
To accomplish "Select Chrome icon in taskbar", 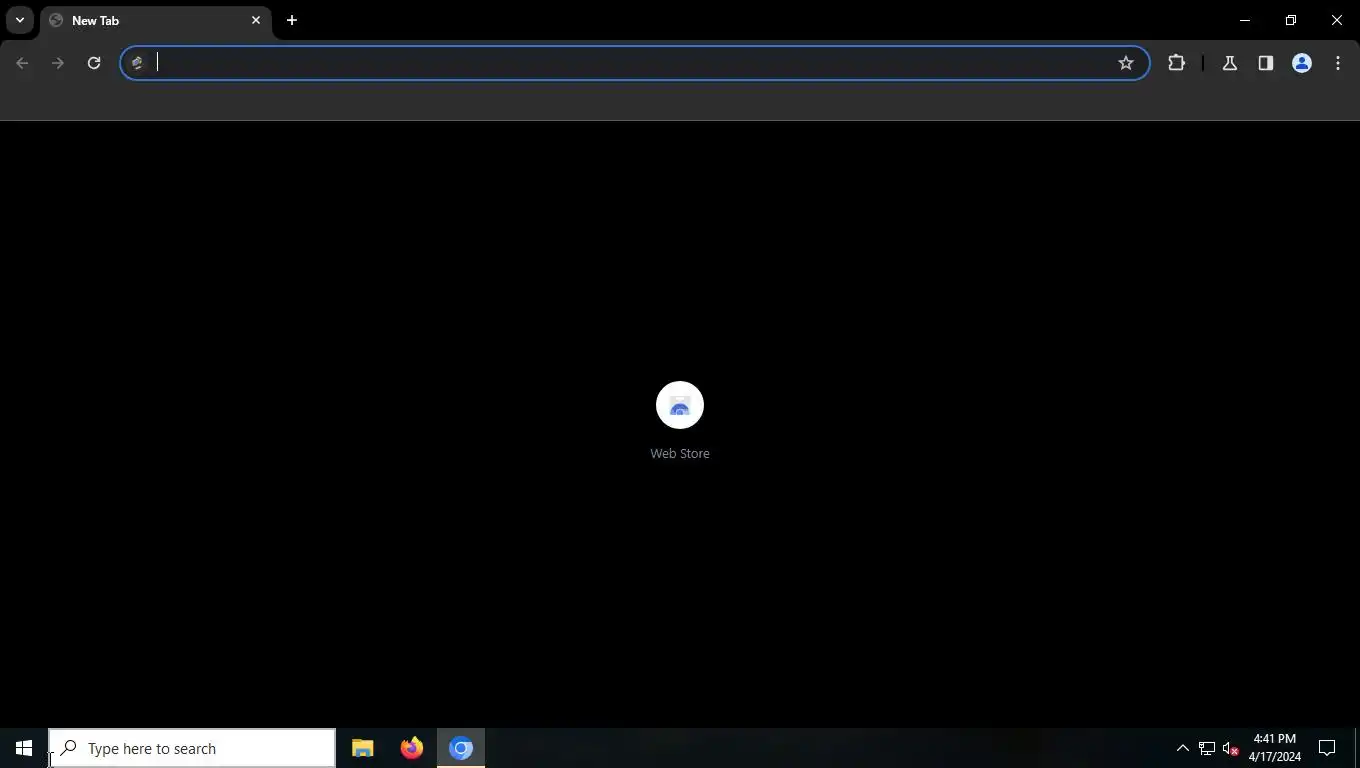I will (x=461, y=748).
